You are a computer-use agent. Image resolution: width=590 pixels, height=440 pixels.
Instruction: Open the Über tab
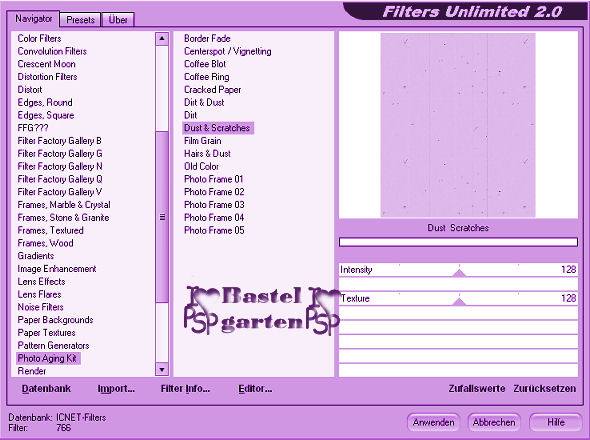118,20
